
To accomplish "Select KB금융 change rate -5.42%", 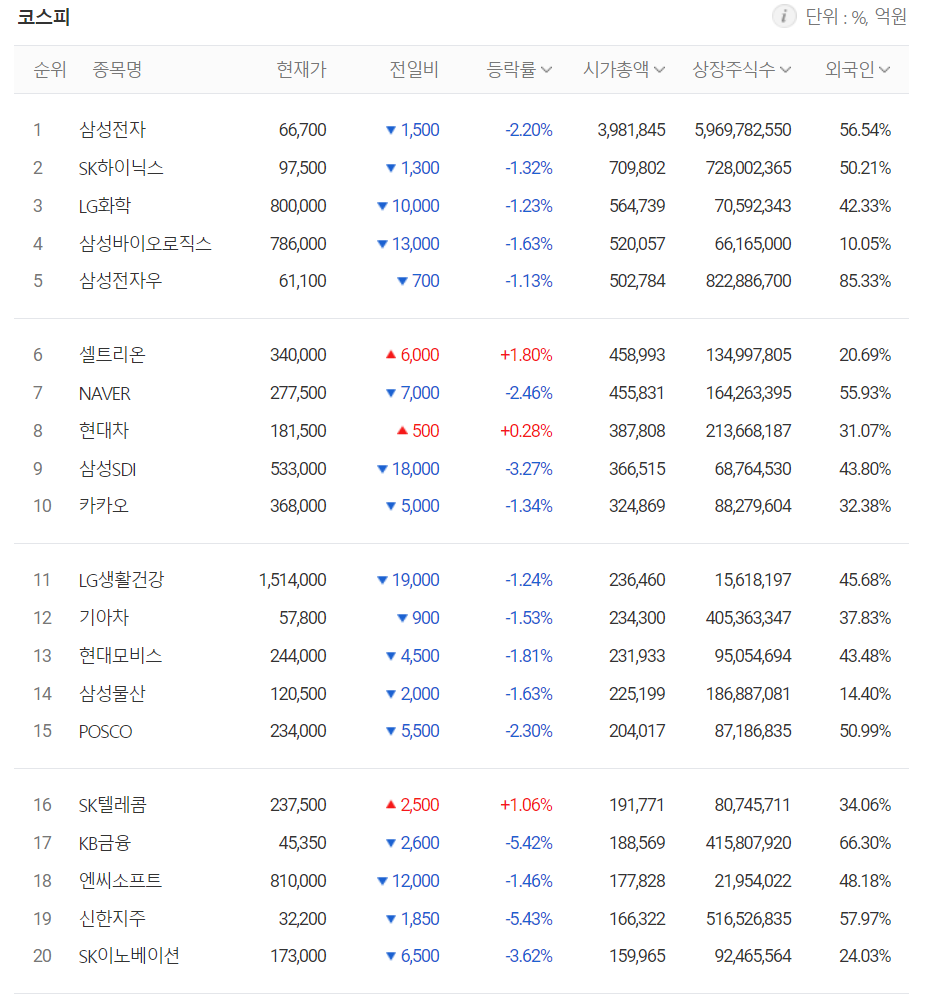I will [529, 843].
